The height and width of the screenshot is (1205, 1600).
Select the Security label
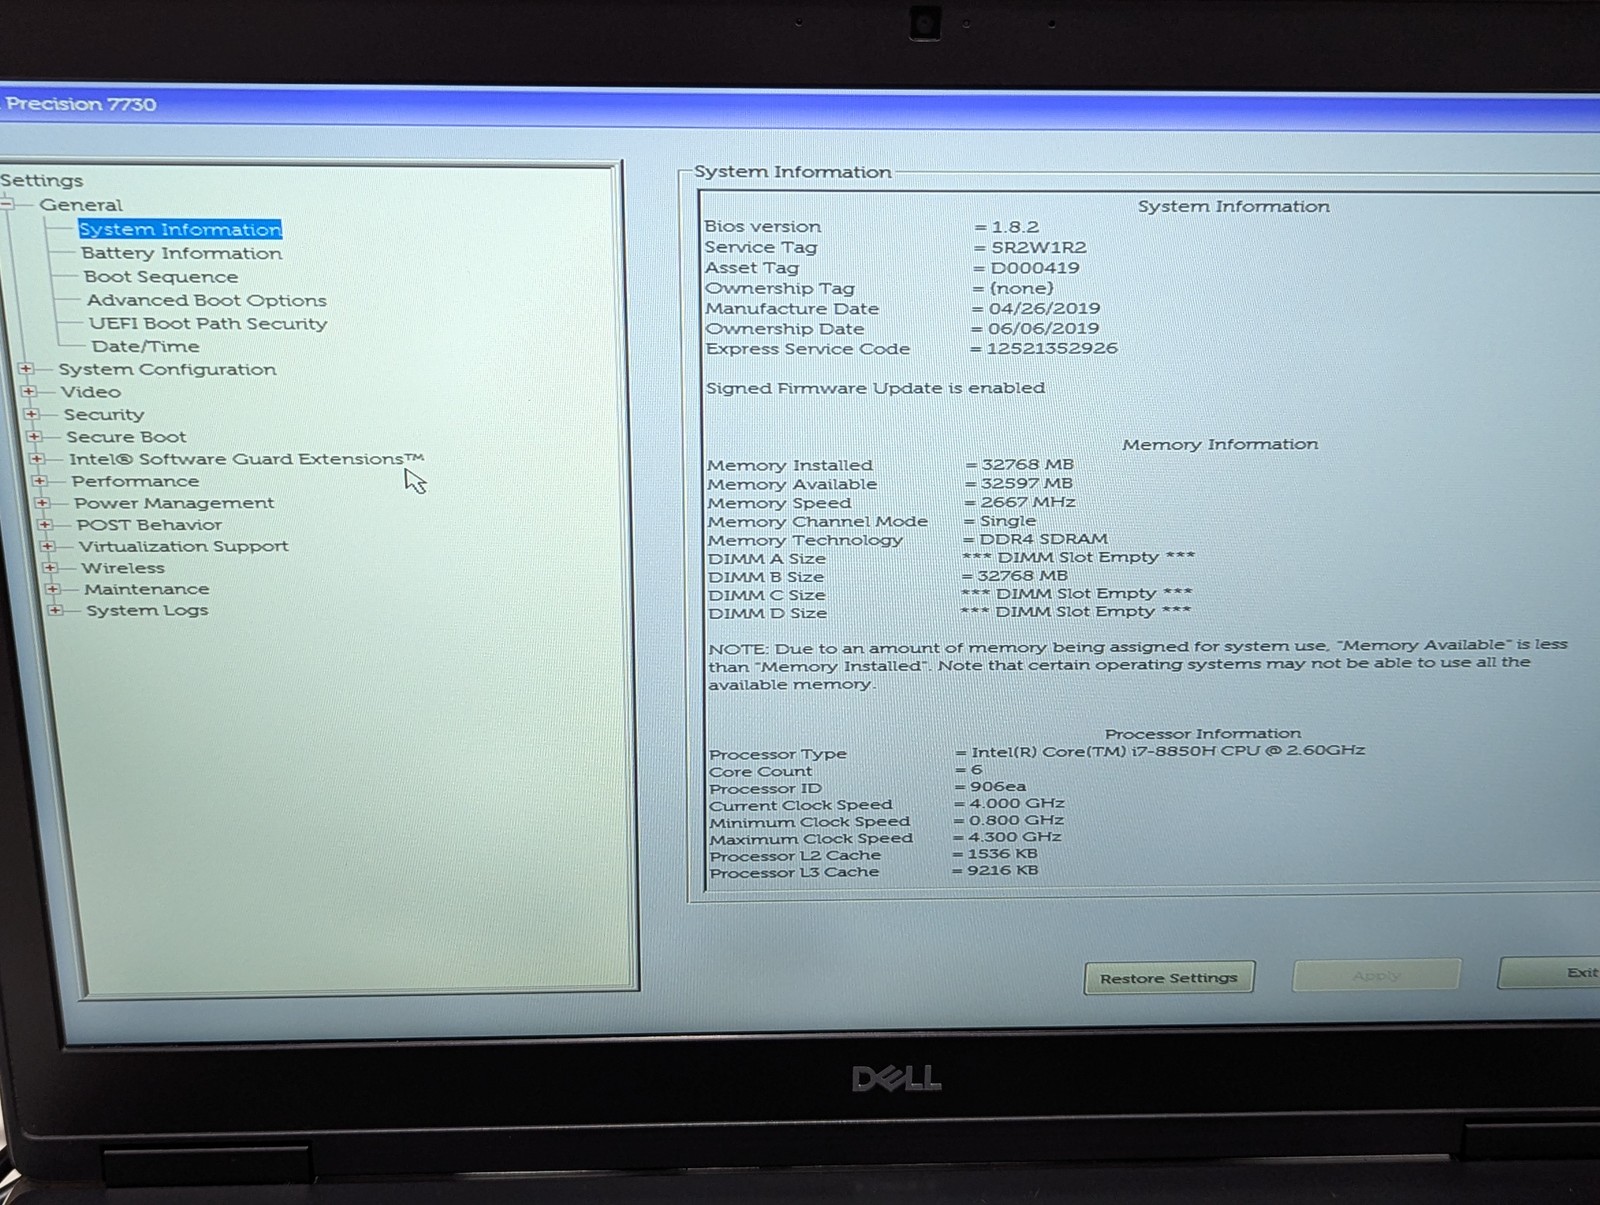pyautogui.click(x=104, y=414)
